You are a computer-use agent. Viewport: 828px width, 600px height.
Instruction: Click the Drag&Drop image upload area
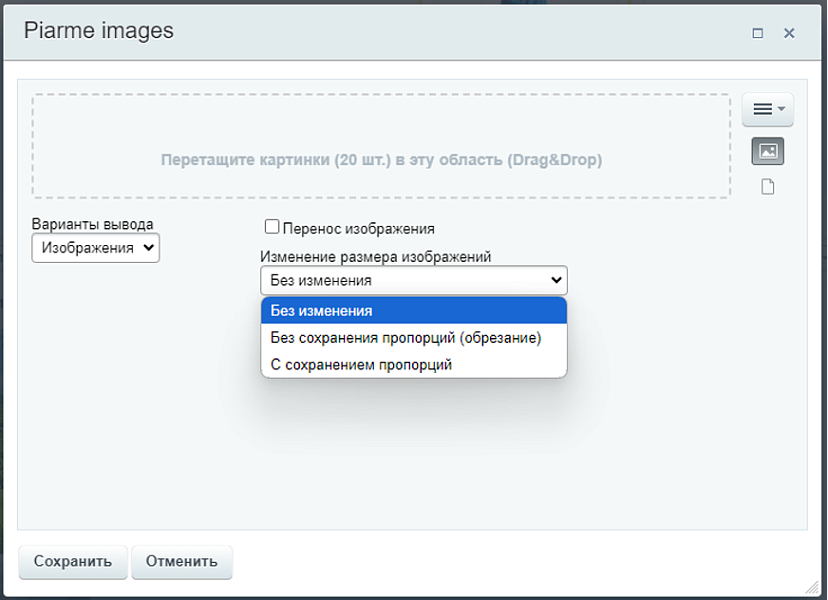[x=381, y=147]
